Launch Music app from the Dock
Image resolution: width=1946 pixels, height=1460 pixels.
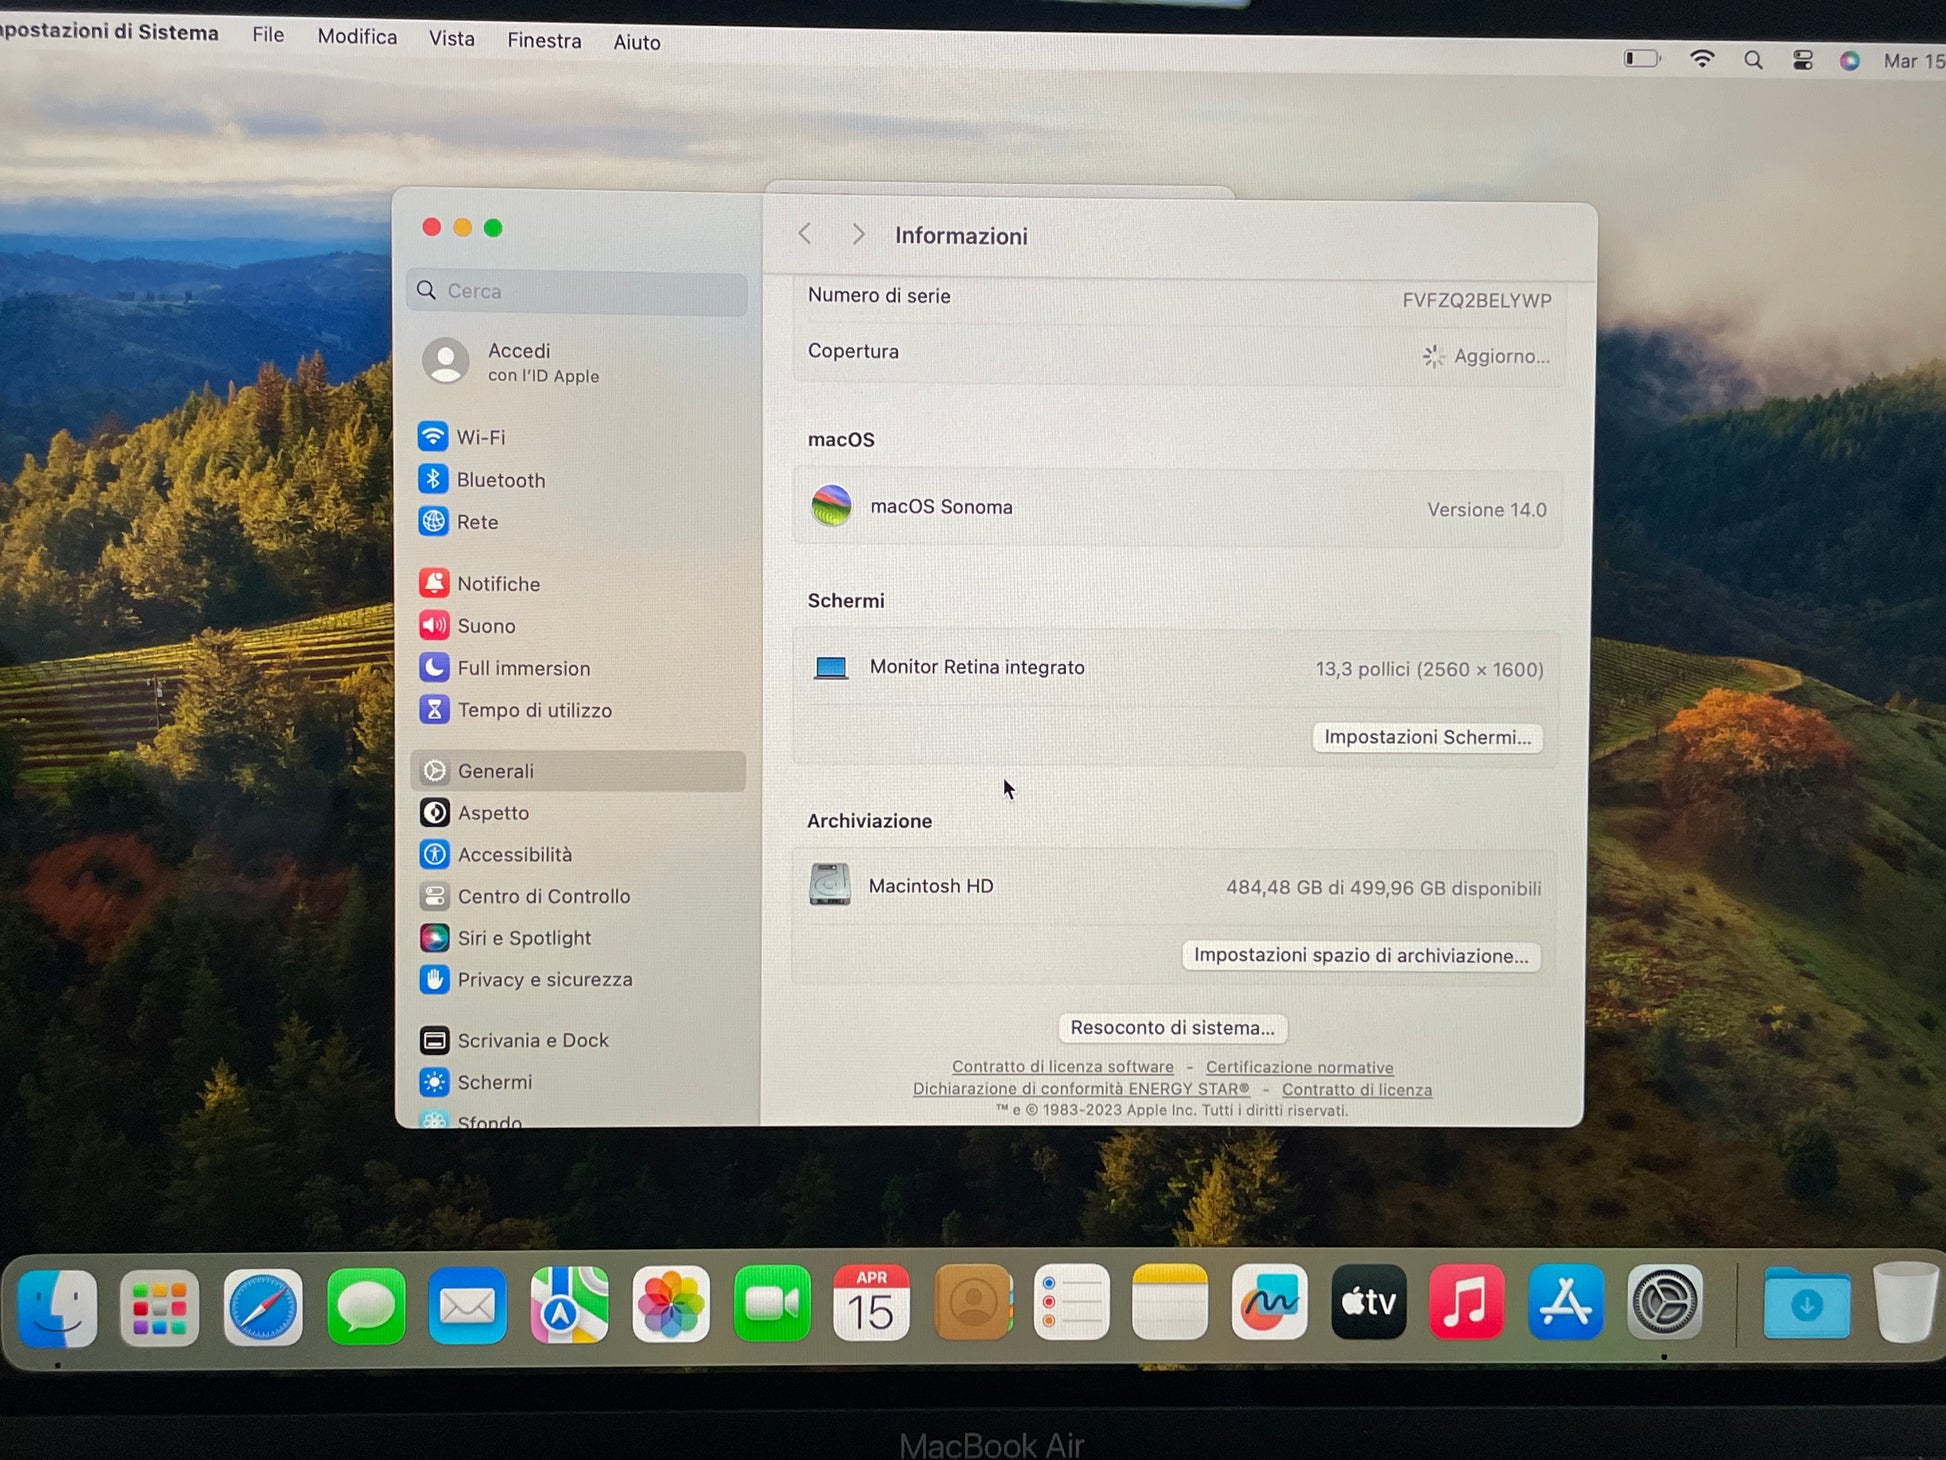1467,1302
